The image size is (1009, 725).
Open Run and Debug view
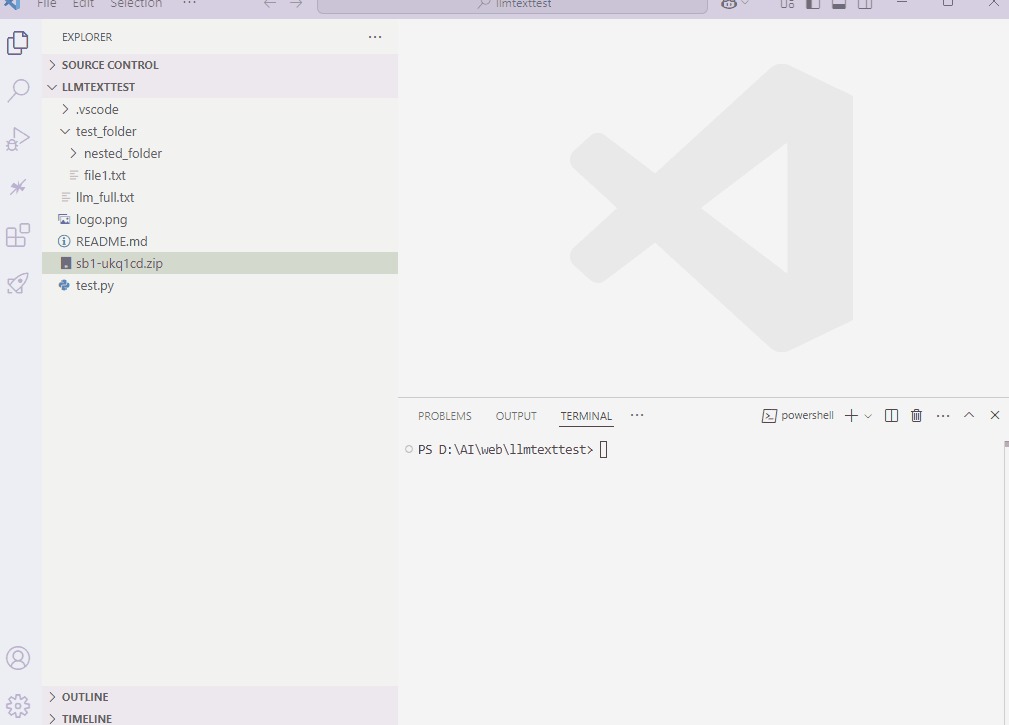(18, 138)
